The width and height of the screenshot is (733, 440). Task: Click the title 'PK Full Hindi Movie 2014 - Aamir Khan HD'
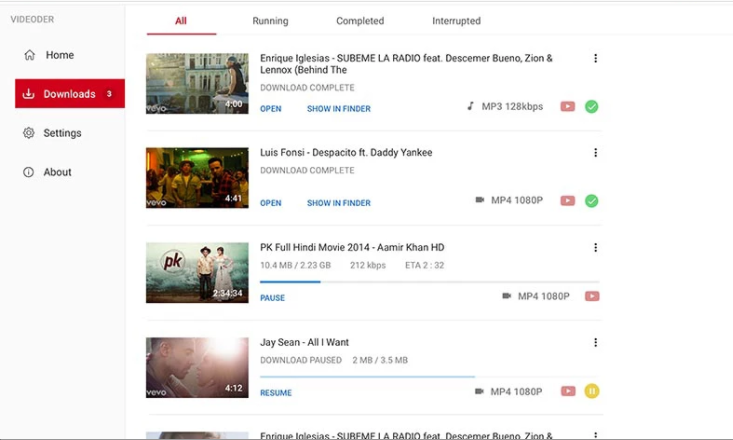tap(352, 247)
